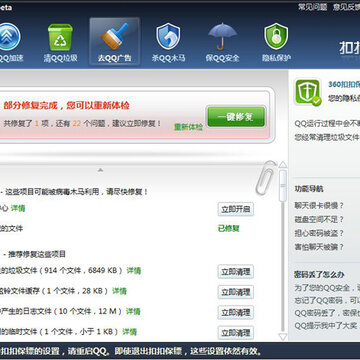Click 立即清理 for the 28 KB cache row
The height and width of the screenshot is (360, 360).
(236, 292)
